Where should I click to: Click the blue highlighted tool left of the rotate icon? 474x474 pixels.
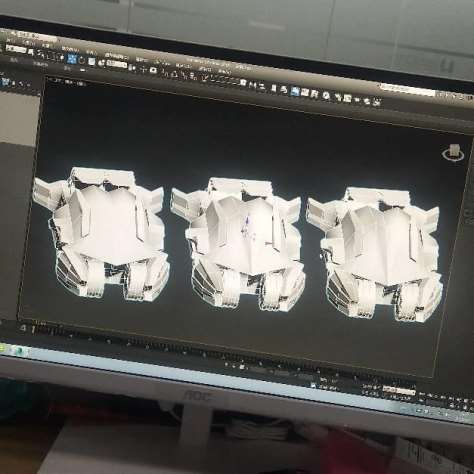pos(72,59)
